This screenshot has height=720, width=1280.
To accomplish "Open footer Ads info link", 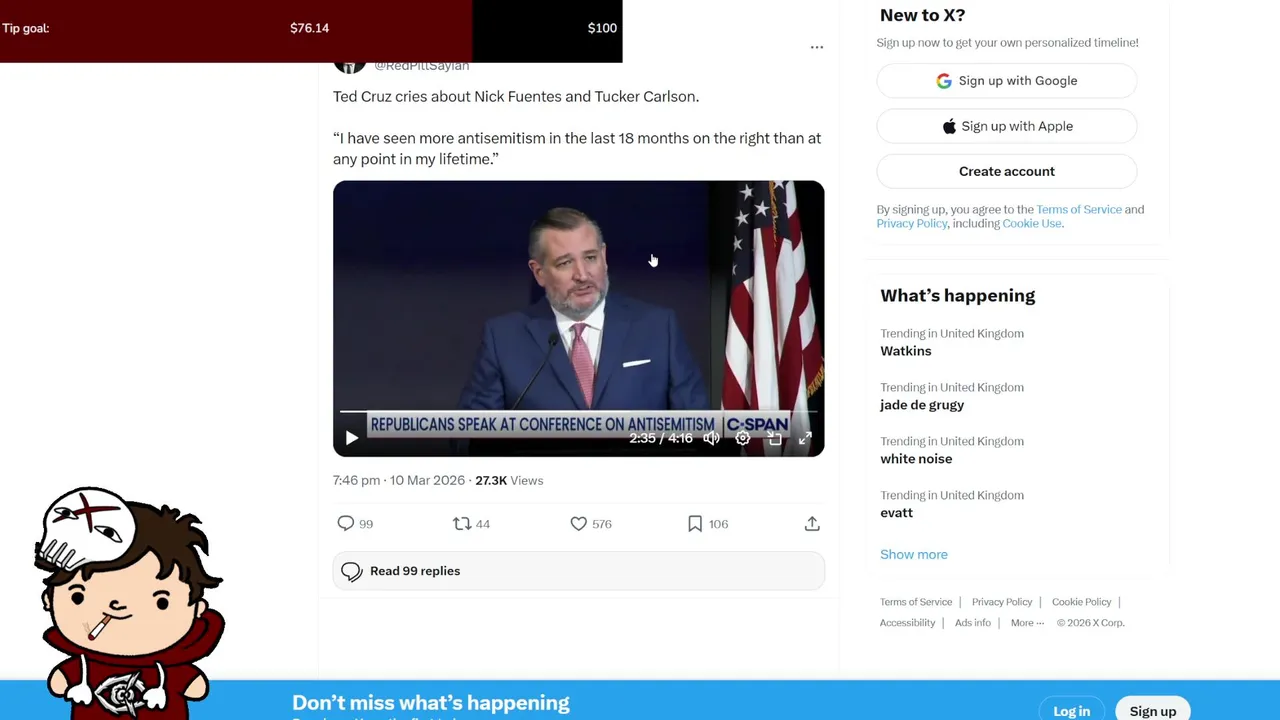I will pyautogui.click(x=973, y=623).
